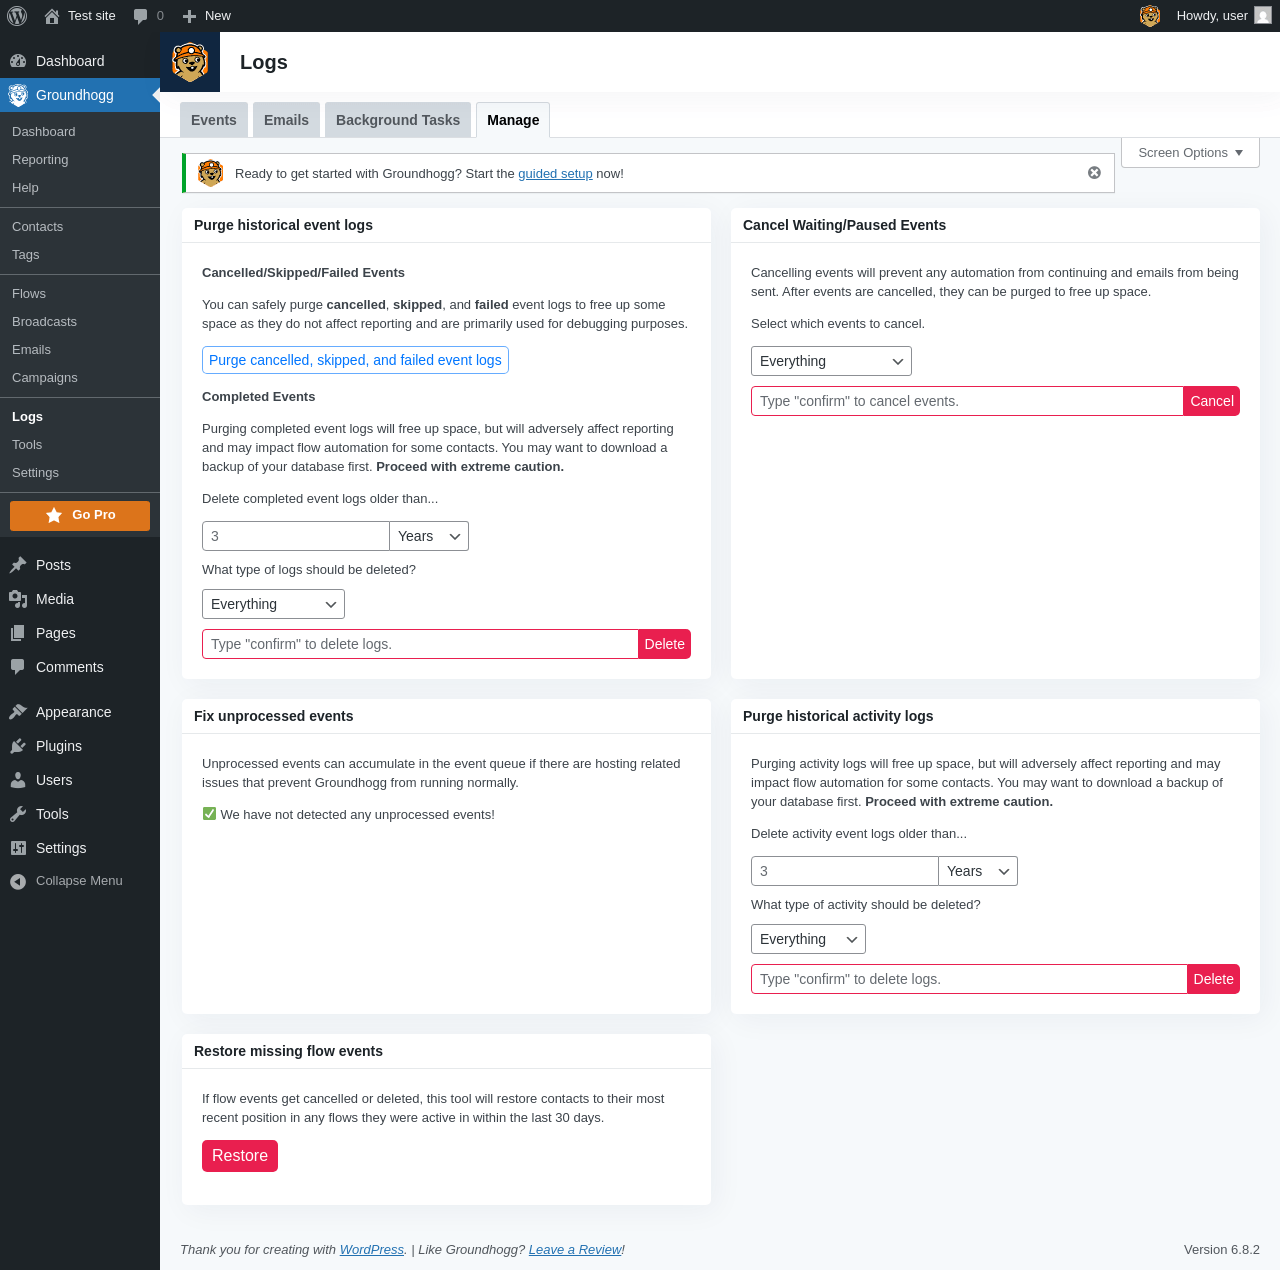Click the Comments sidebar icon

tap(18, 667)
